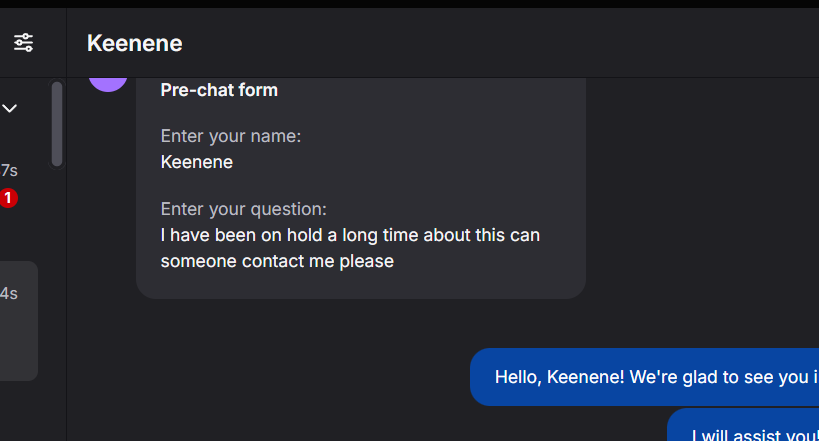Image resolution: width=819 pixels, height=441 pixels.
Task: Click the chat list vertical scrollbar
Action: click(x=57, y=124)
